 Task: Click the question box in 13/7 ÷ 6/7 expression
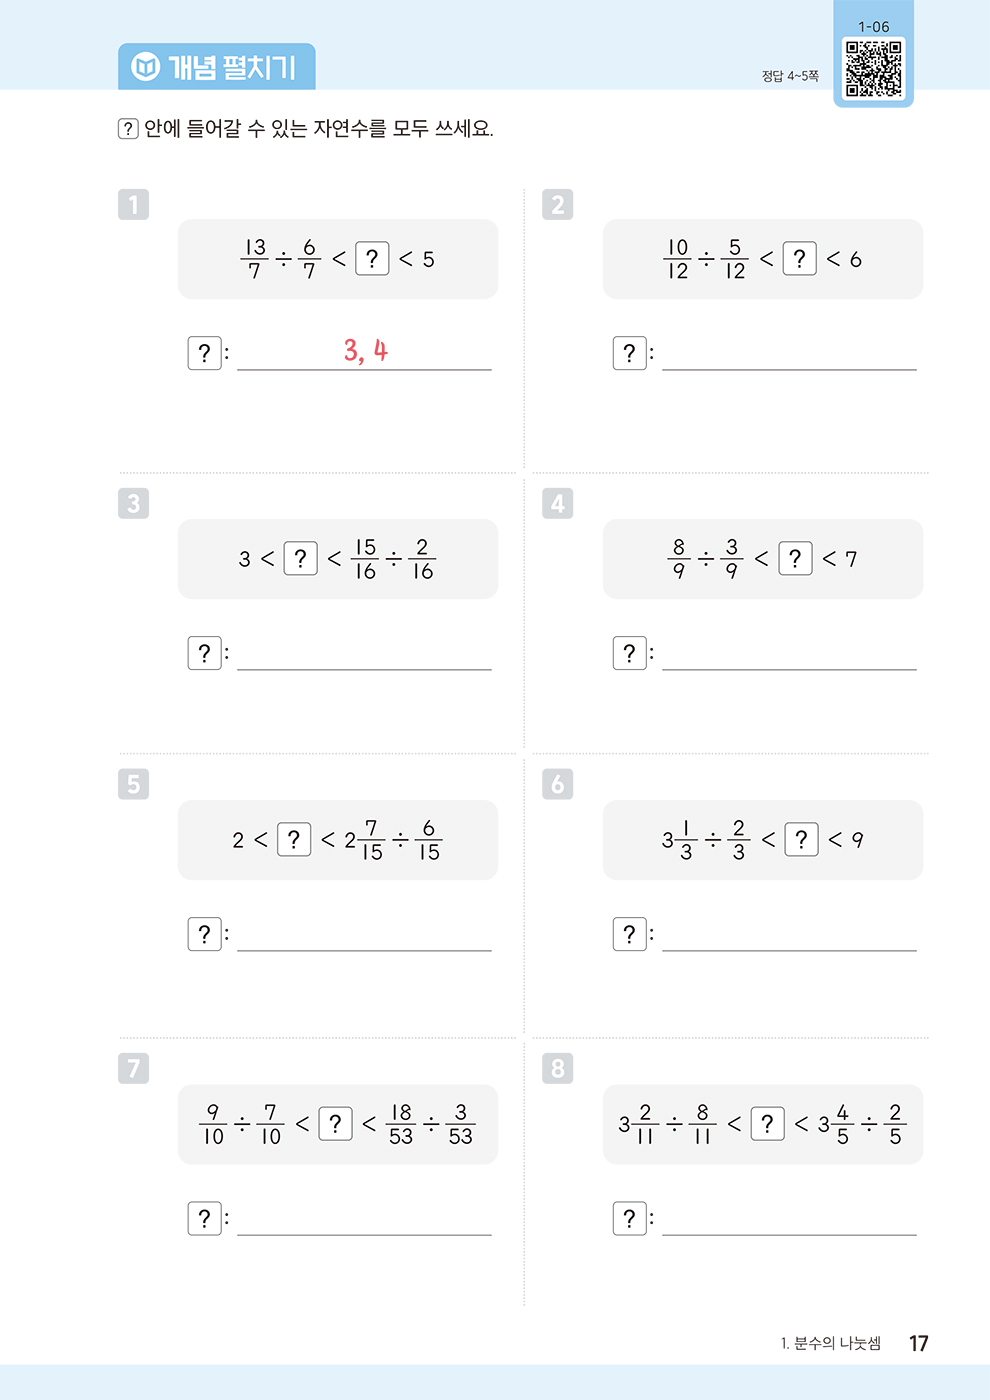pos(372,259)
